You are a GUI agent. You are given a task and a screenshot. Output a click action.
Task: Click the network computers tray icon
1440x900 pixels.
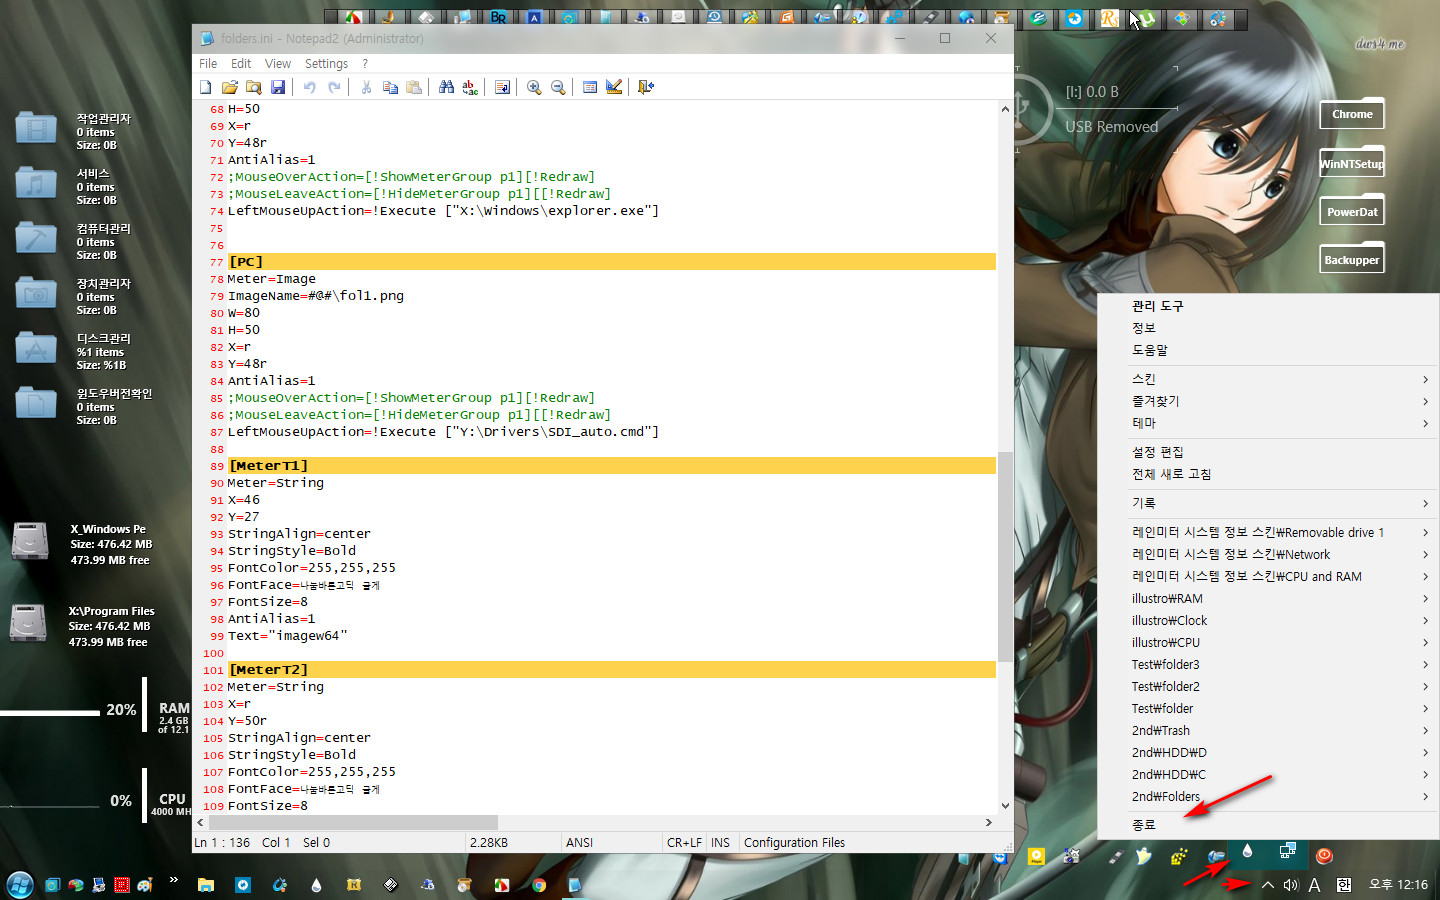1288,852
